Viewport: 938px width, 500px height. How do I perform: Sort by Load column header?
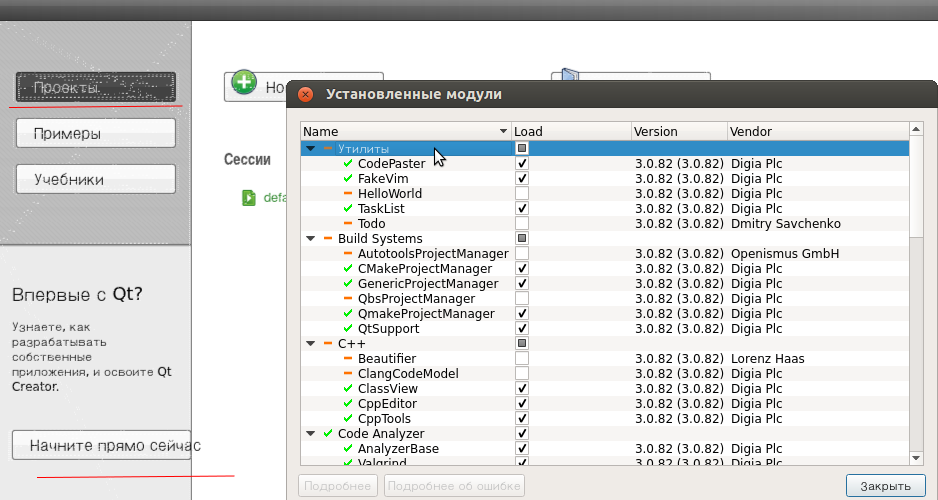[571, 132]
